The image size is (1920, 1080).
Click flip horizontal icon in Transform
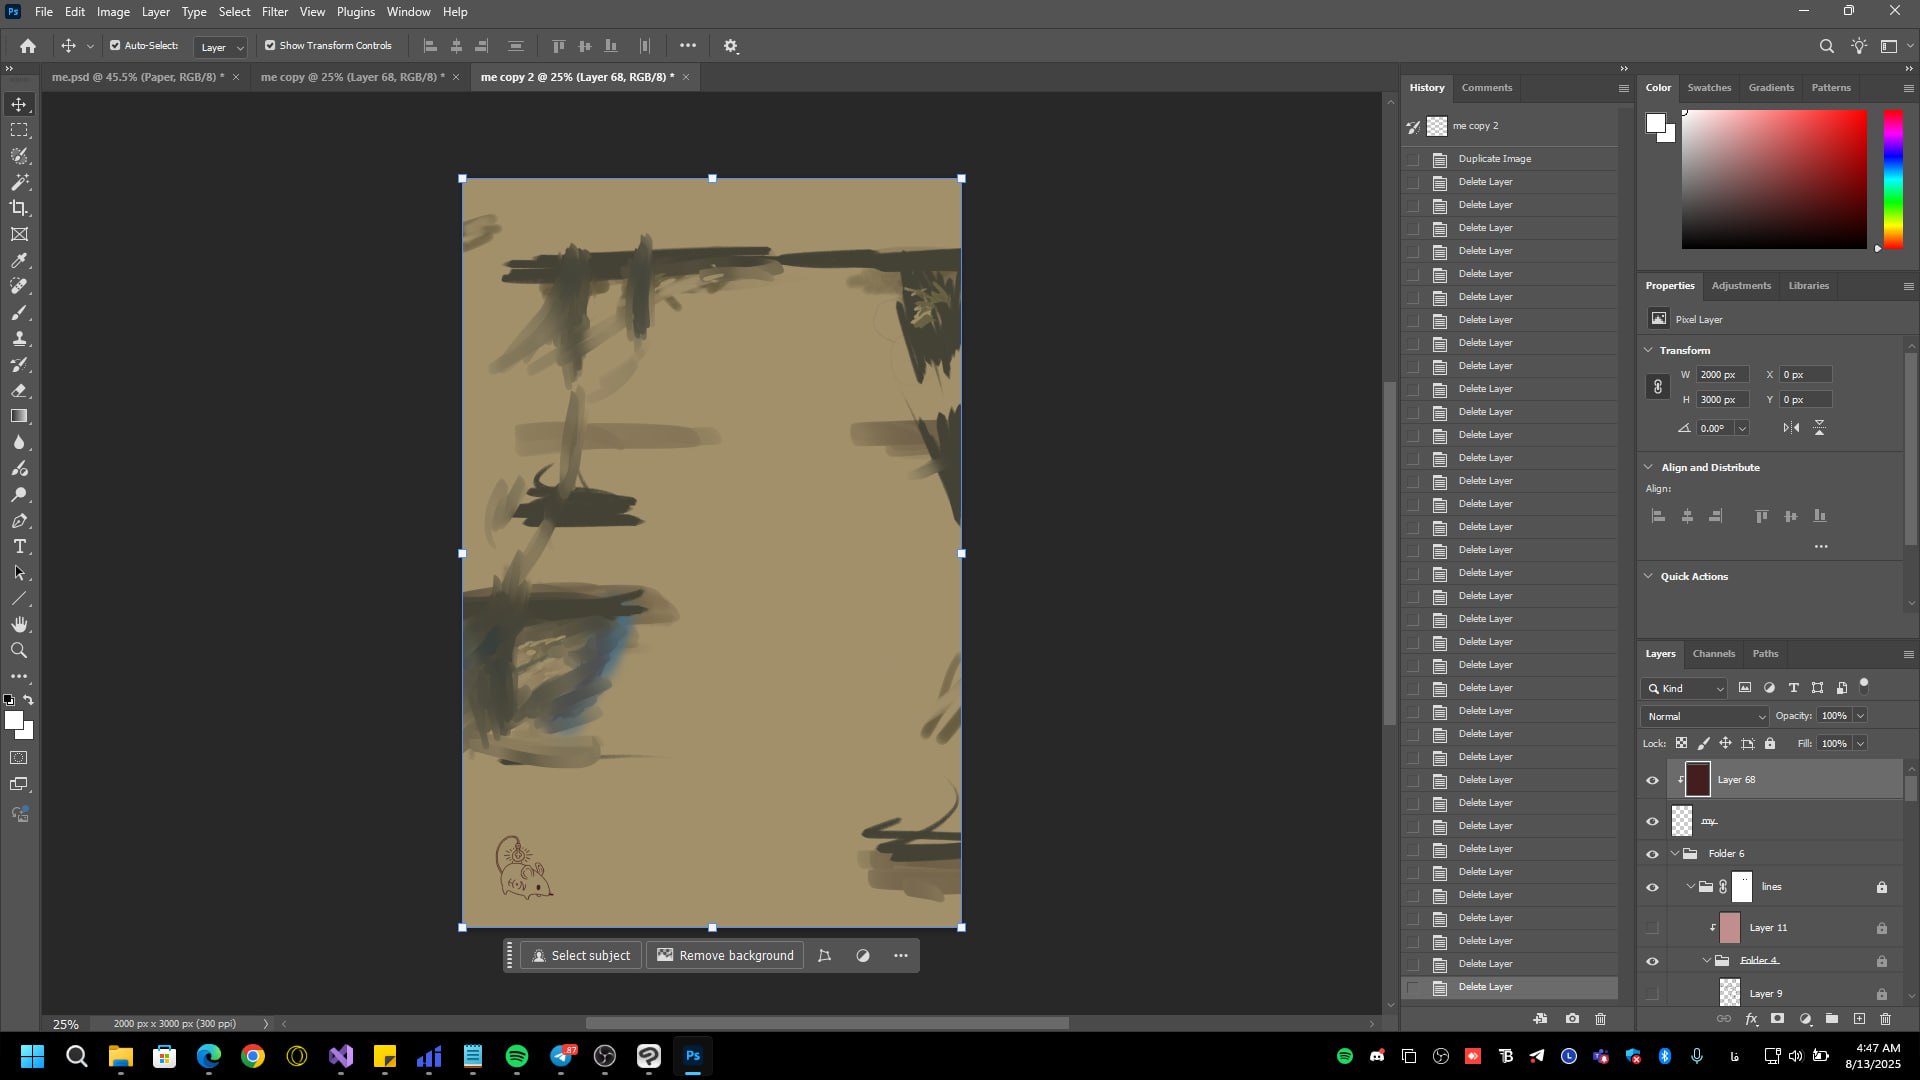coord(1791,428)
